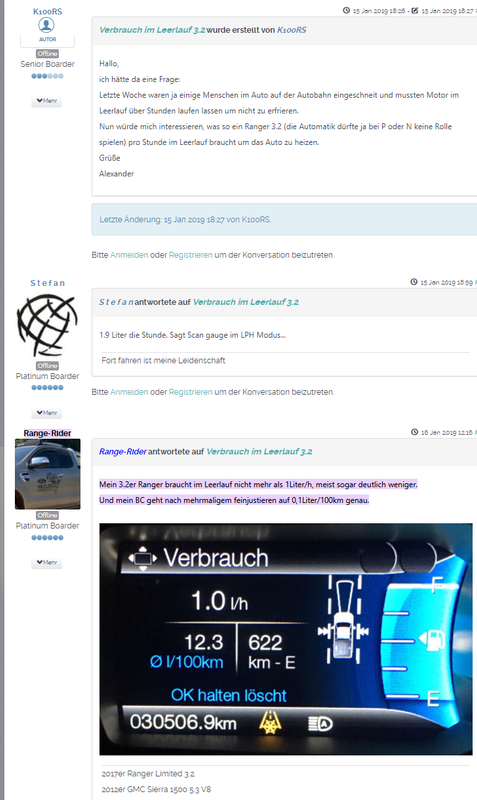Click K100RS default avatar icon
Viewport: 477px width, 800px height.
(x=46, y=25)
